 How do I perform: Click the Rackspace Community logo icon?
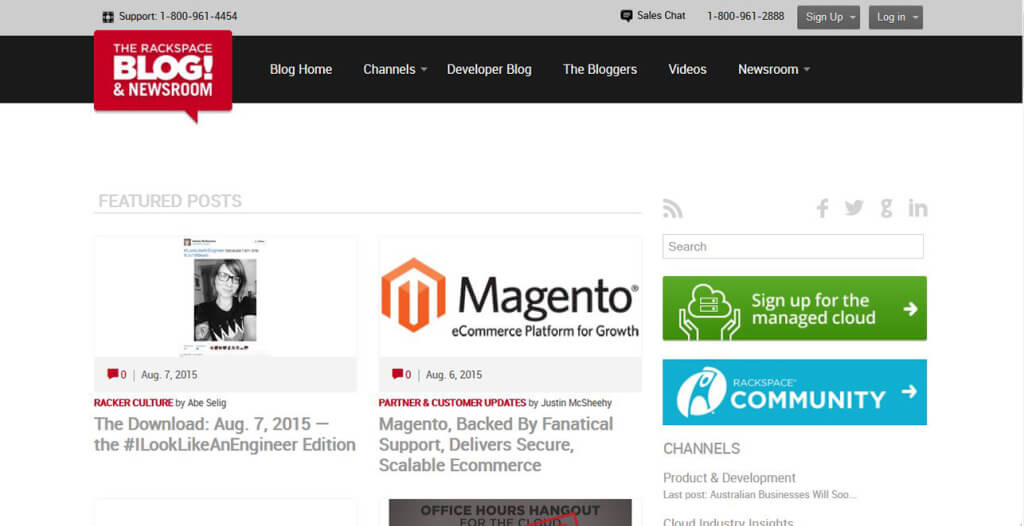[701, 391]
